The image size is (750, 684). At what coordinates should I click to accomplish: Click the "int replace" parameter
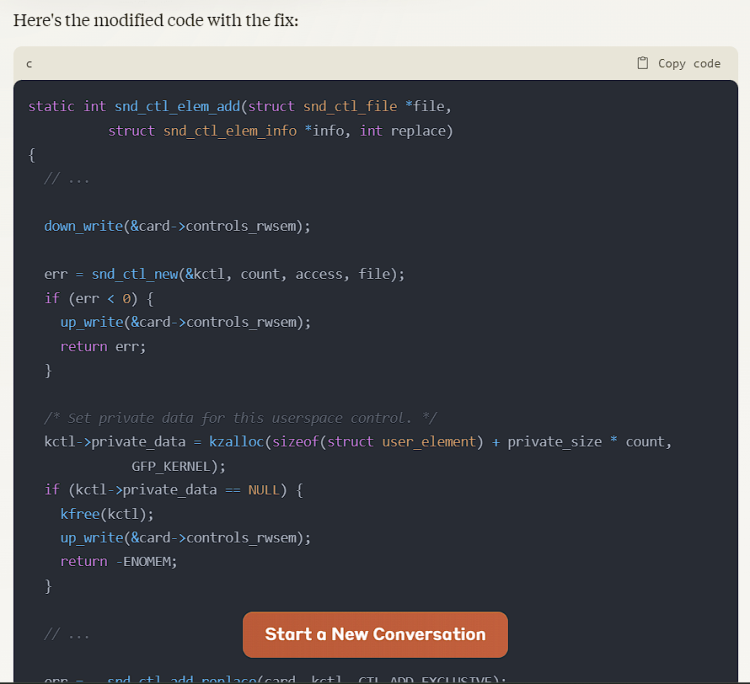point(406,130)
